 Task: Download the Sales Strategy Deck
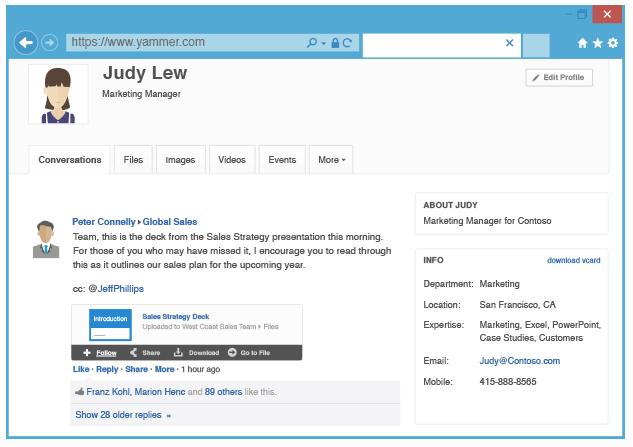pyautogui.click(x=196, y=353)
